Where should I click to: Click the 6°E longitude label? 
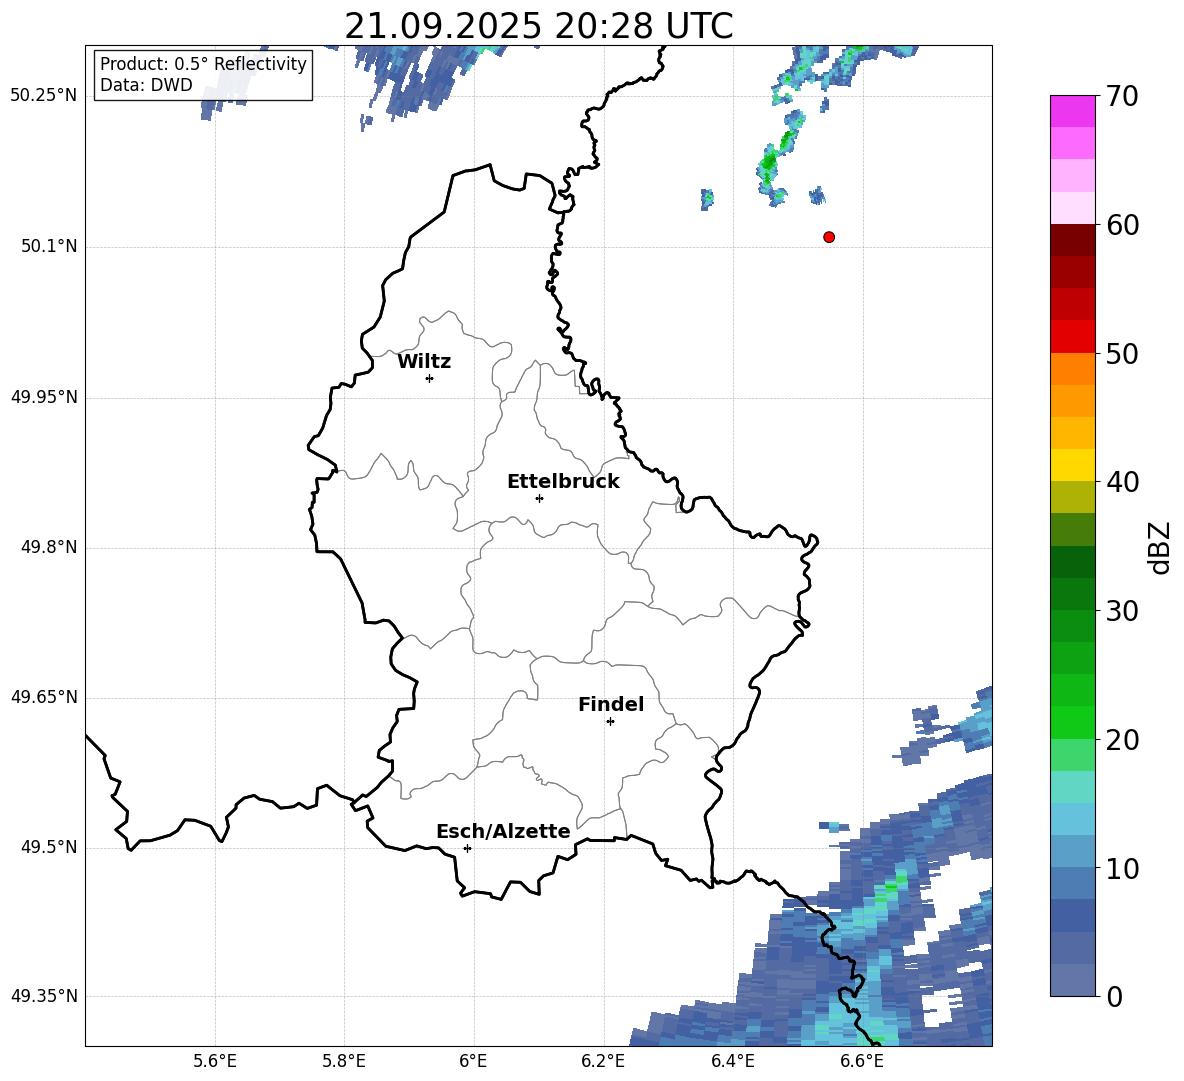(x=473, y=1062)
